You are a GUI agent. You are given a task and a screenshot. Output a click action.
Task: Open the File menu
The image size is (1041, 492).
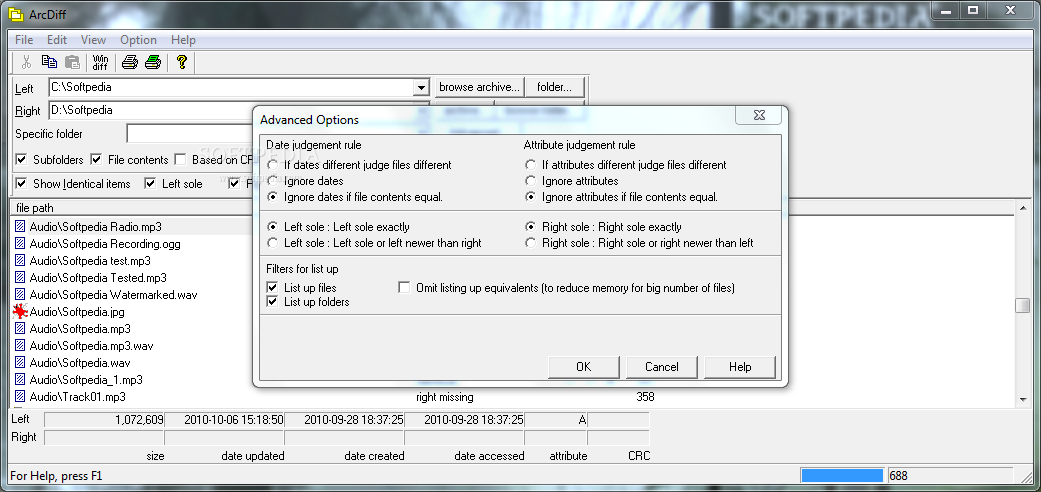pyautogui.click(x=24, y=40)
